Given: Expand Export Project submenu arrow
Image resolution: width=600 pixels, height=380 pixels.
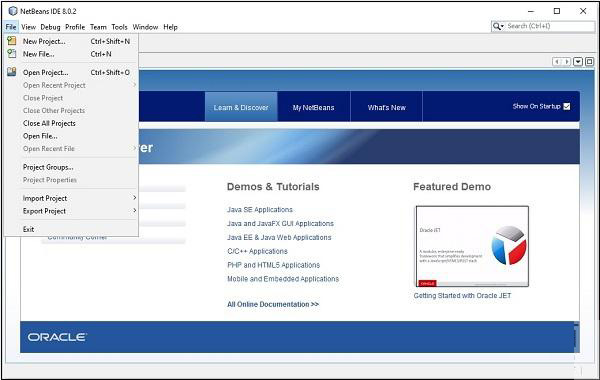Looking at the screenshot, I should [134, 210].
